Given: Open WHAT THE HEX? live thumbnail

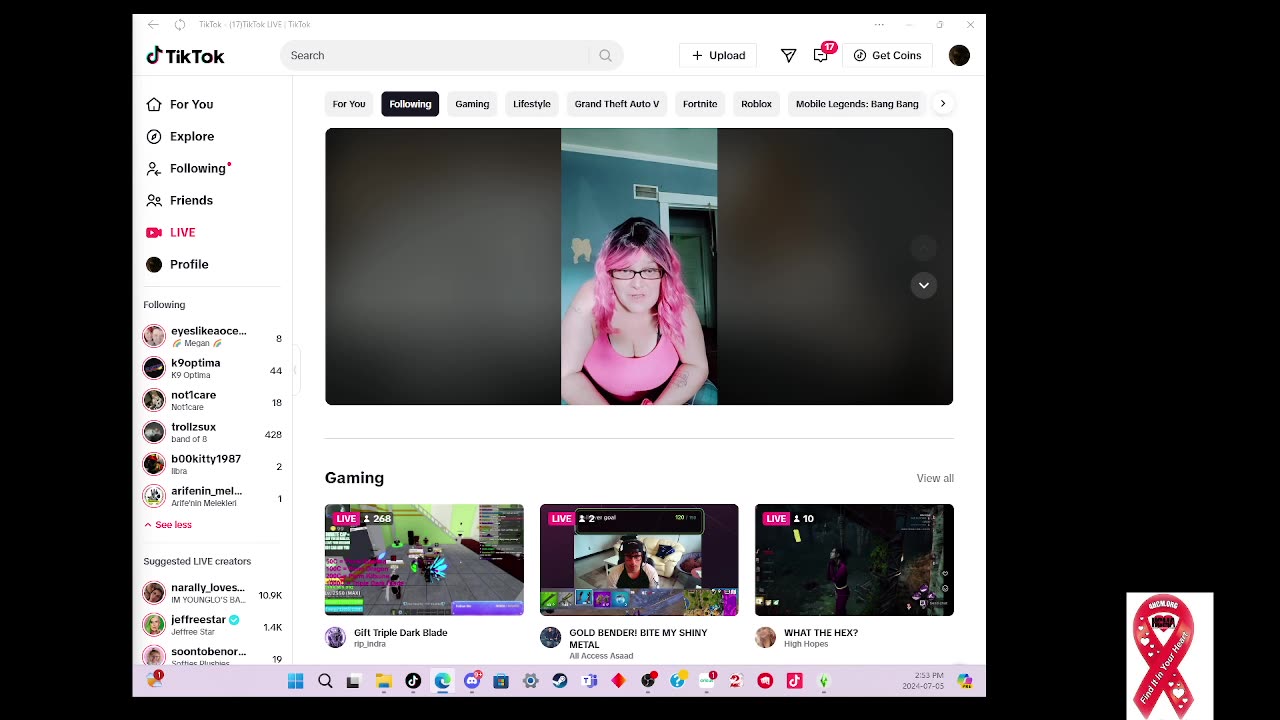Looking at the screenshot, I should coord(854,560).
